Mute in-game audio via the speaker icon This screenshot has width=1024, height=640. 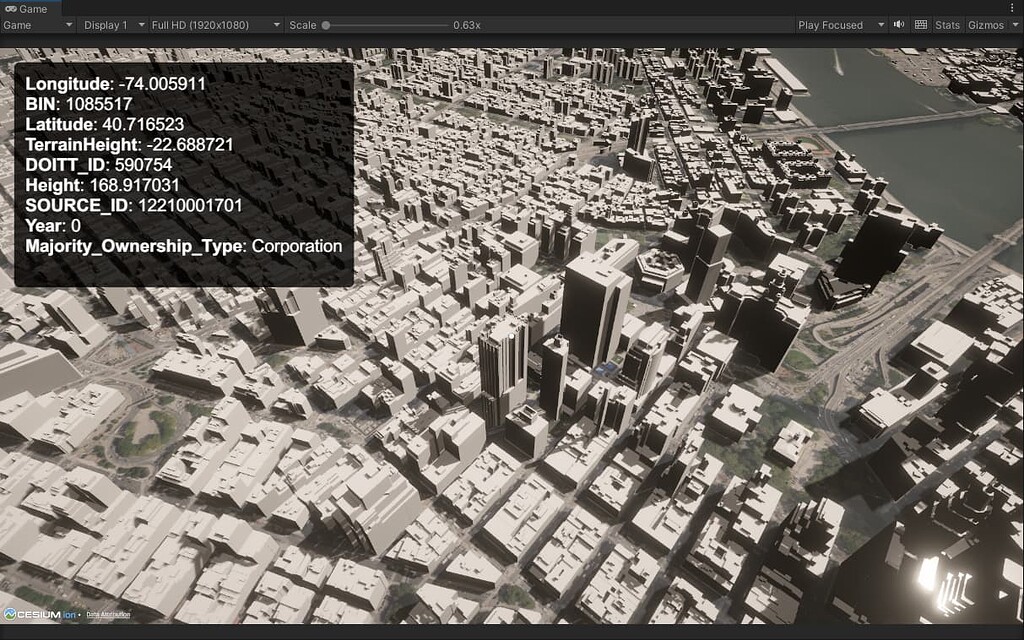tap(900, 25)
